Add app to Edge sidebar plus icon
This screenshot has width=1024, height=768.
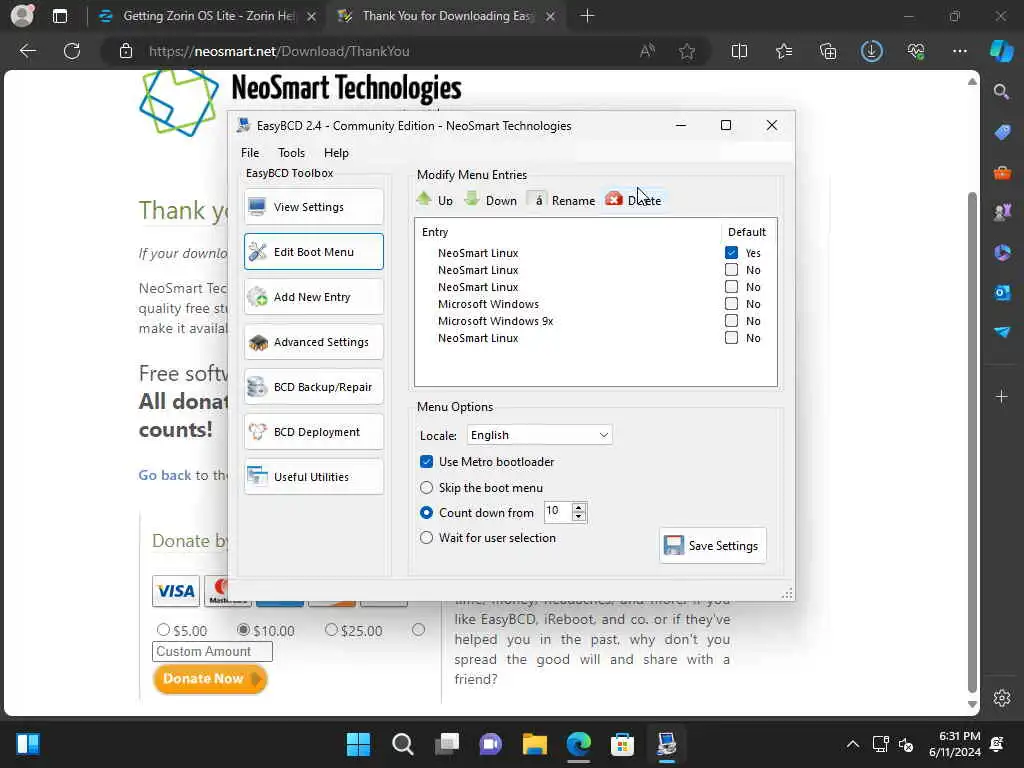(x=1002, y=396)
